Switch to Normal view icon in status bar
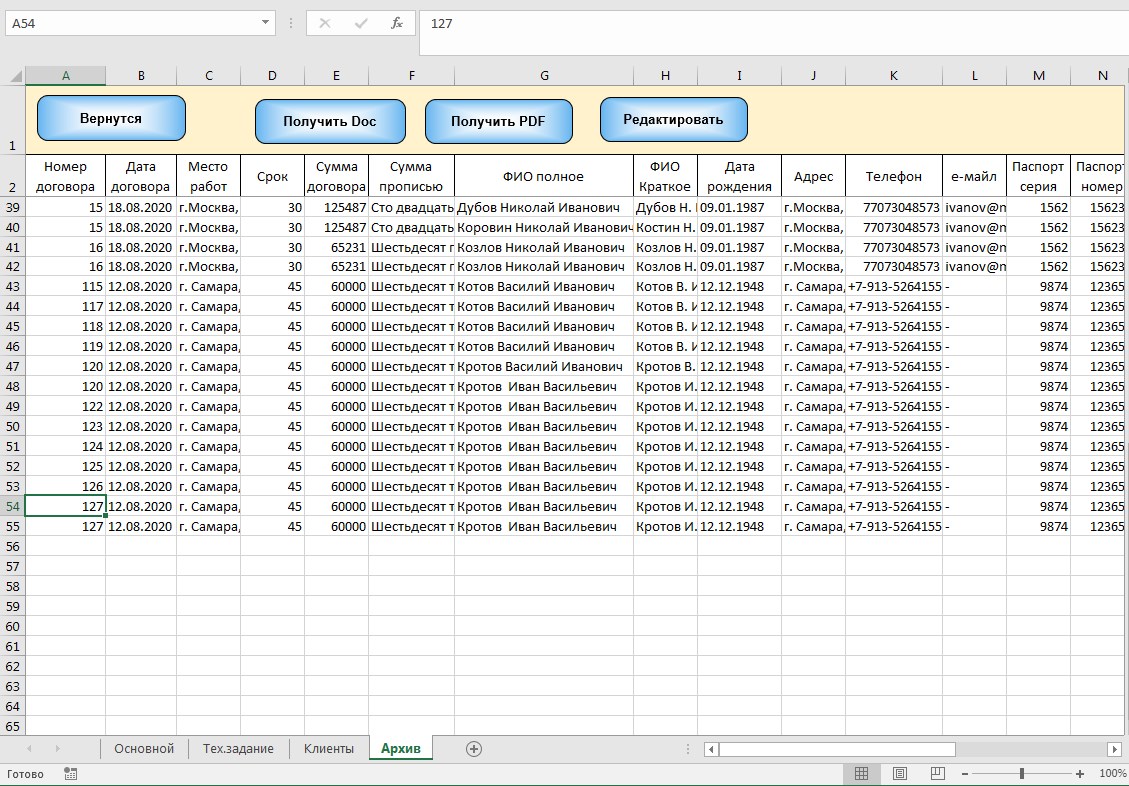This screenshot has width=1129, height=786. 861,774
